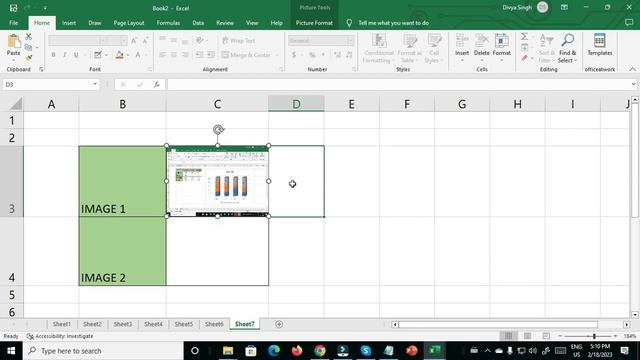Open the Windows Start button

[x=11, y=351]
